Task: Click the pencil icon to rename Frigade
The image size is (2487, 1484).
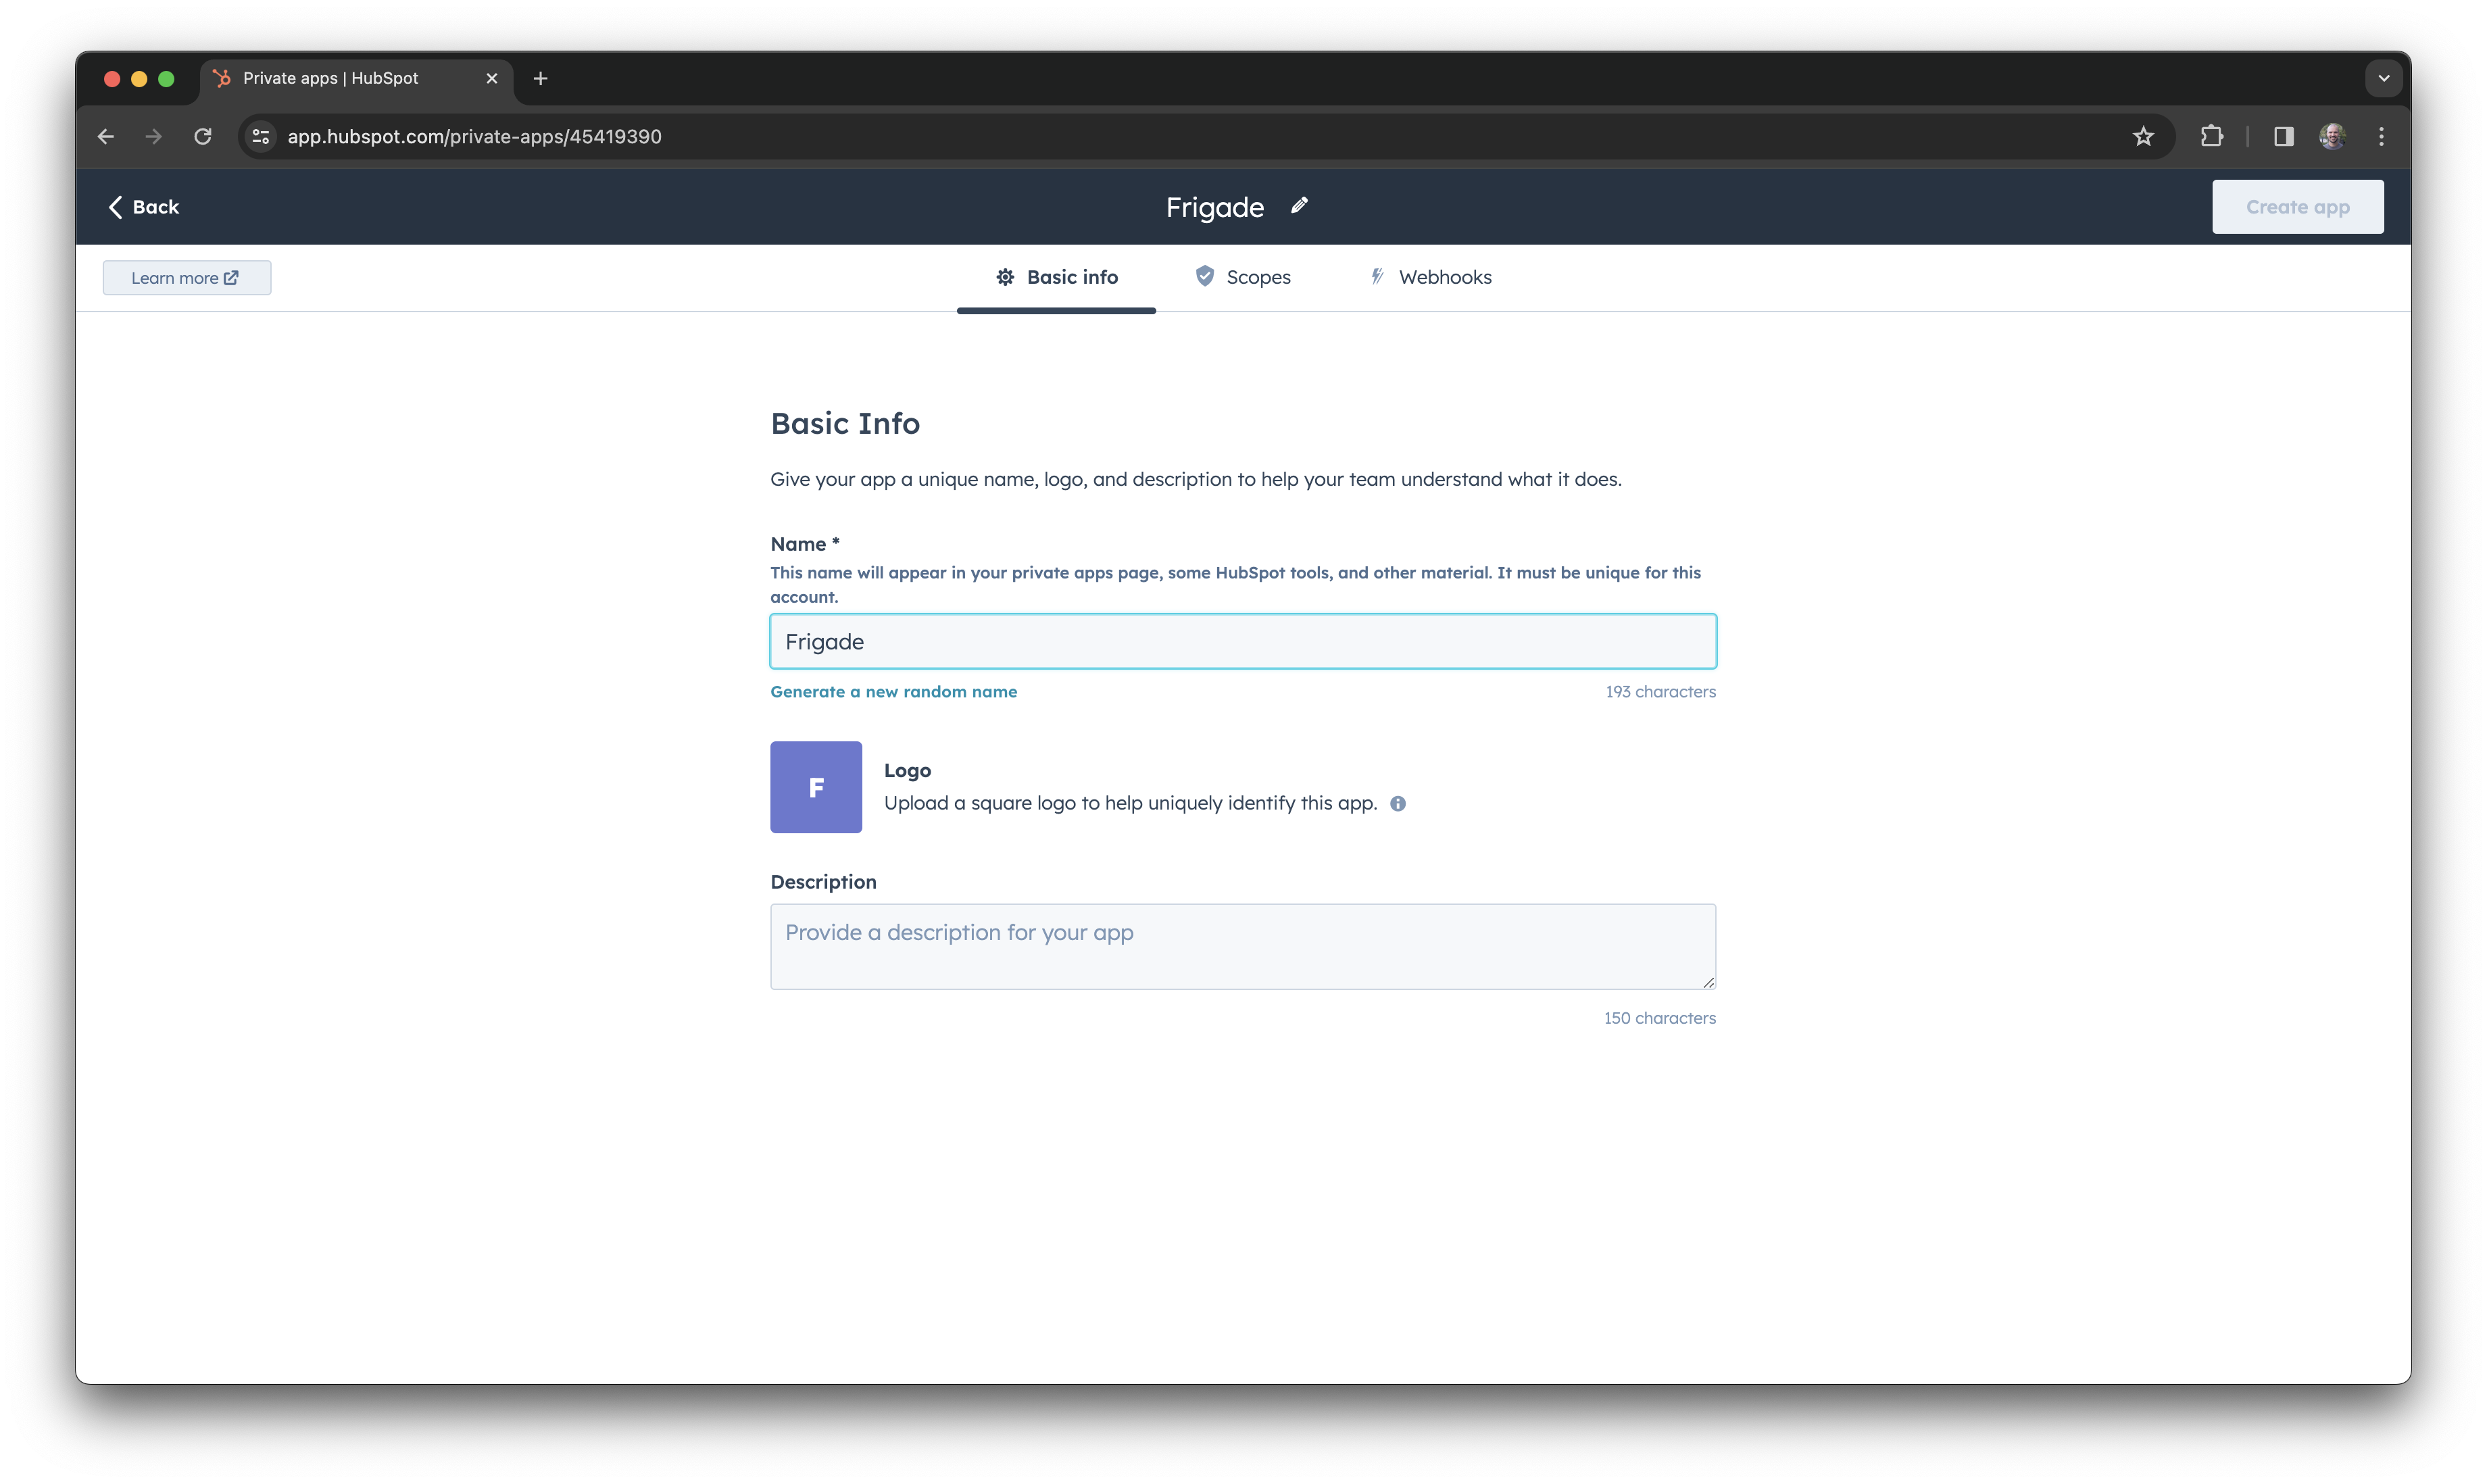Action: coord(1299,206)
